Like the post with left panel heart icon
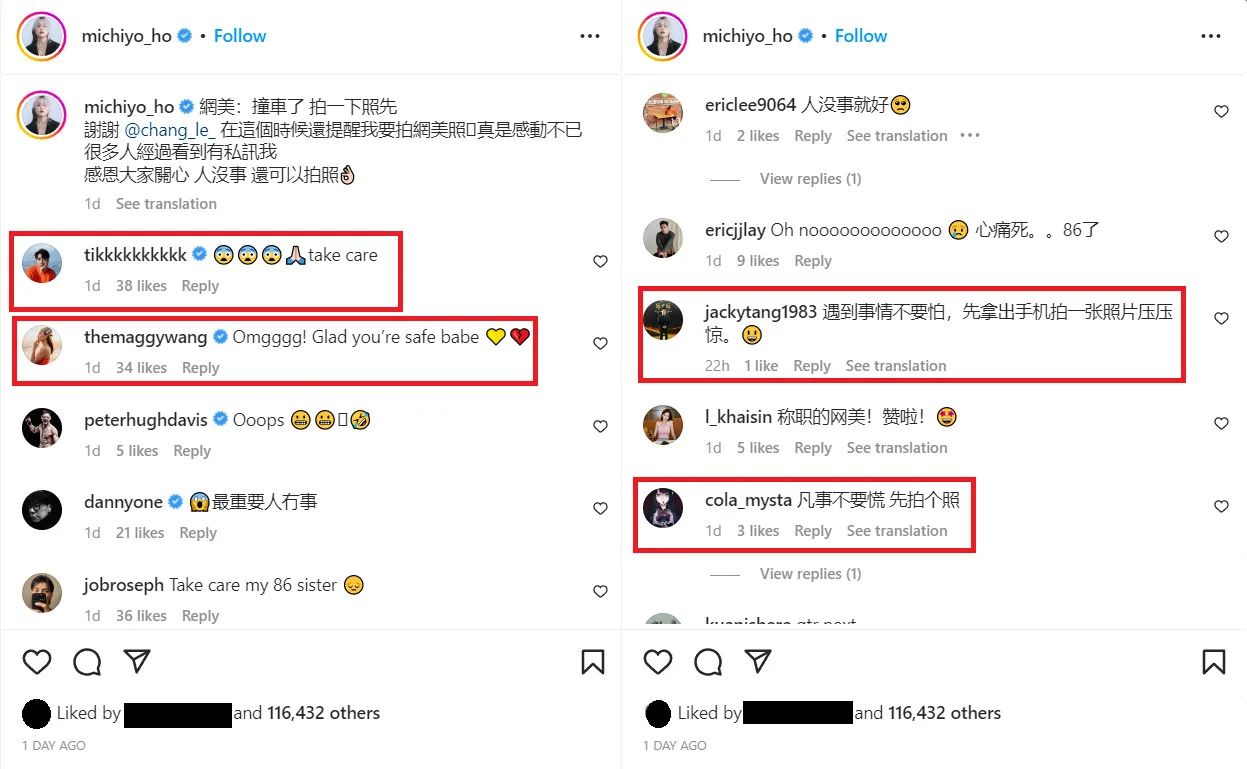 click(37, 662)
